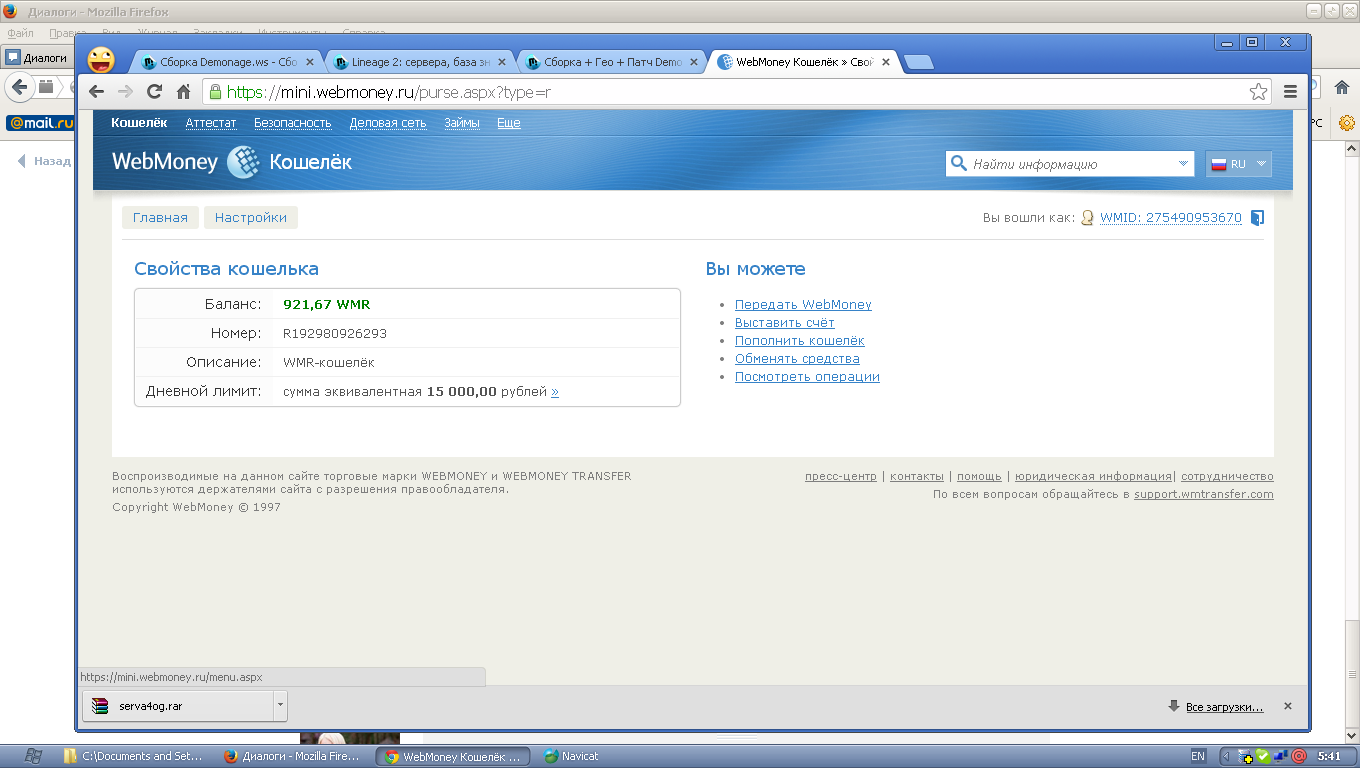The width and height of the screenshot is (1360, 768).
Task: Open the пресс-центр footer link
Action: 841,477
